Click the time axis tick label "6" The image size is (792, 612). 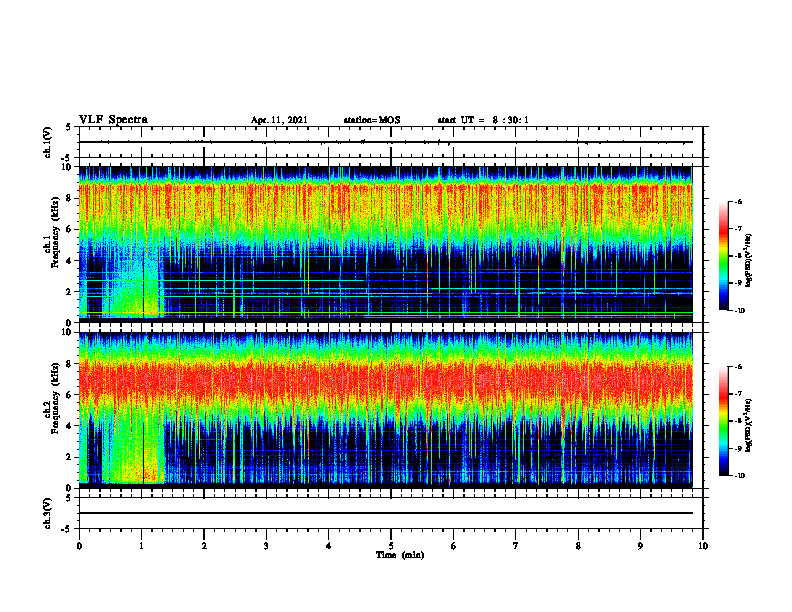tap(453, 546)
